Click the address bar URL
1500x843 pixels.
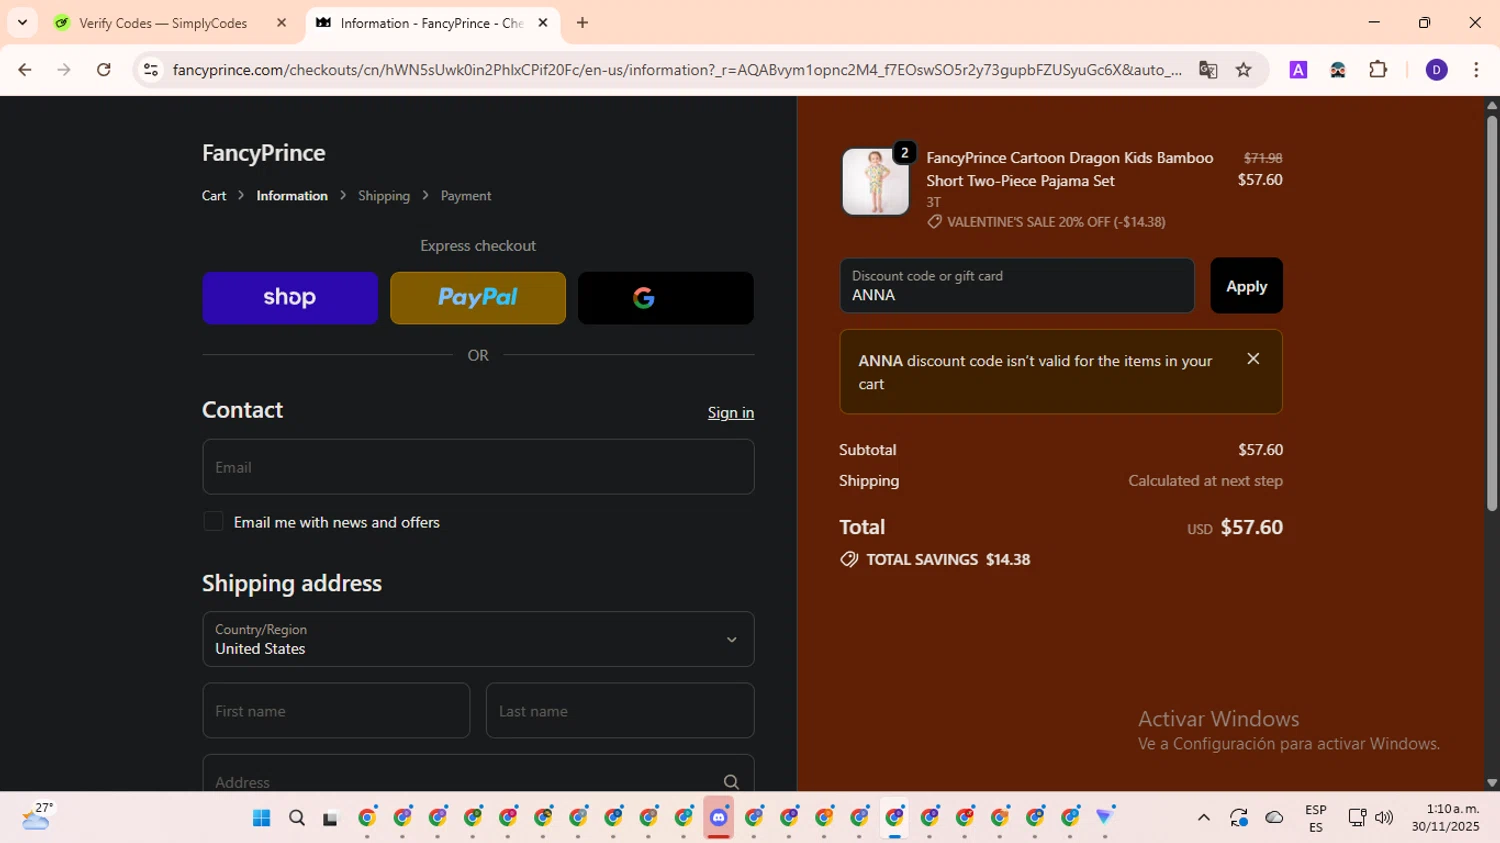(677, 70)
